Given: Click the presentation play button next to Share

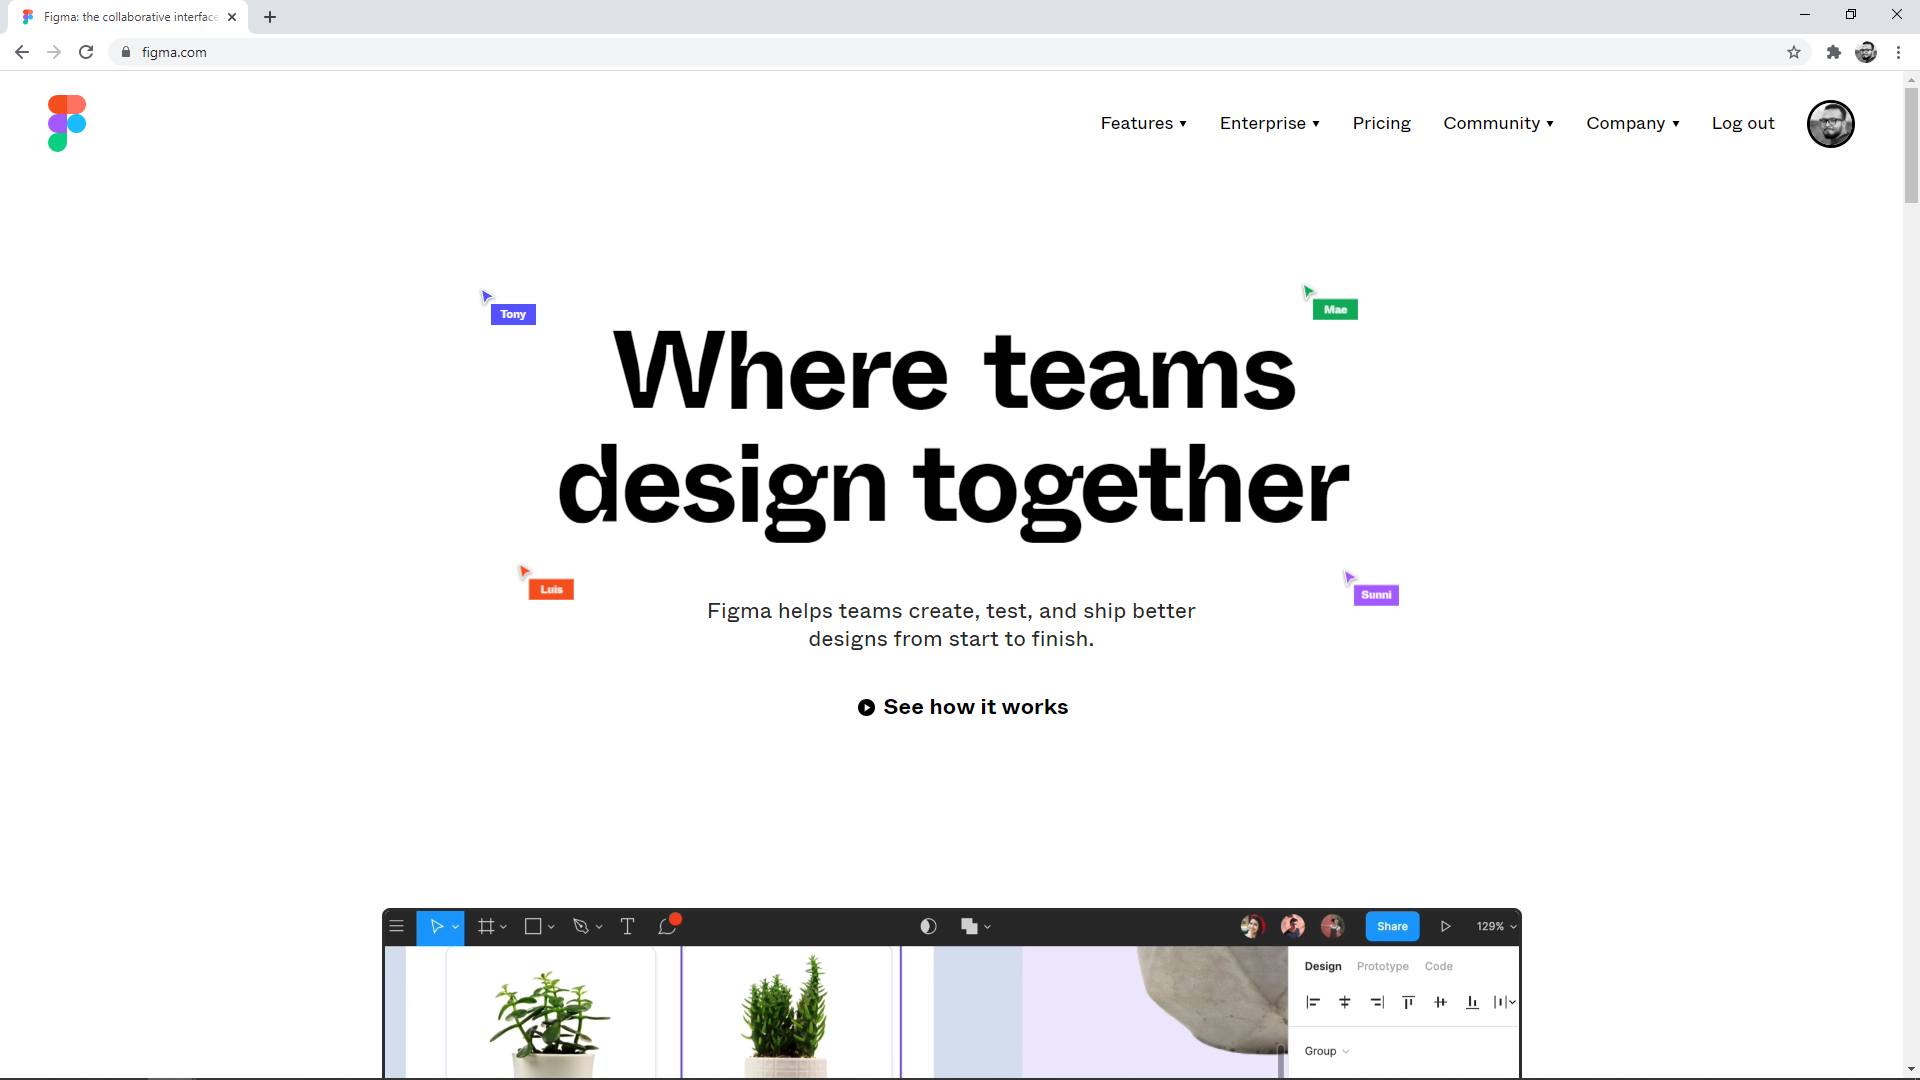Looking at the screenshot, I should (1445, 926).
